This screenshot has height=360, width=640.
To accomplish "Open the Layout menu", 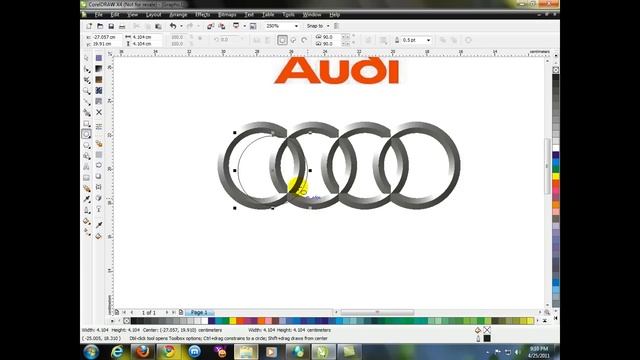I will click(x=153, y=15).
